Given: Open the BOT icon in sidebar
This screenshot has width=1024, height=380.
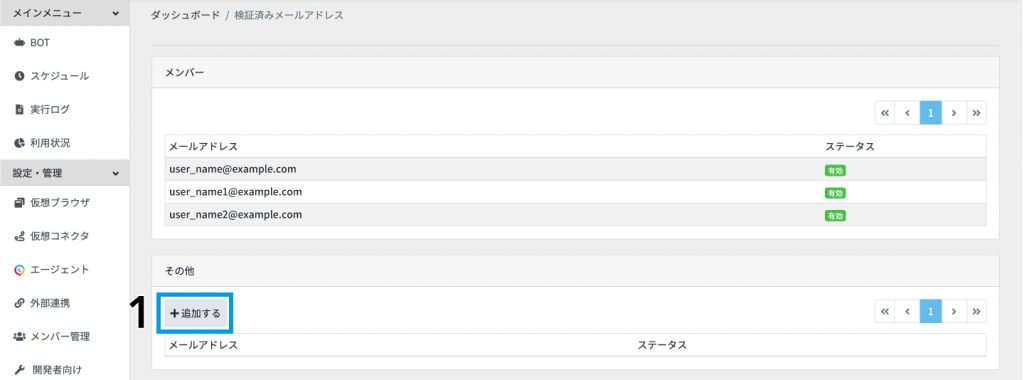Looking at the screenshot, I should coord(19,43).
